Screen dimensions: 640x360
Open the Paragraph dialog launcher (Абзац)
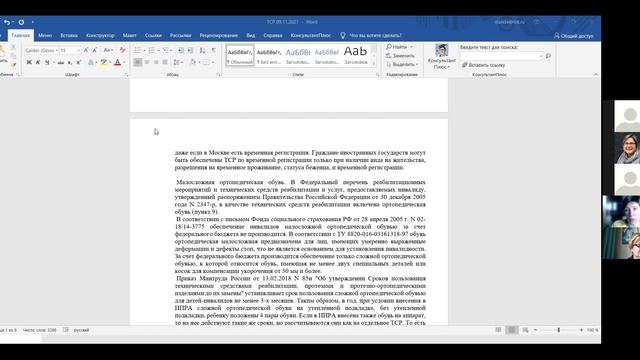pos(218,75)
